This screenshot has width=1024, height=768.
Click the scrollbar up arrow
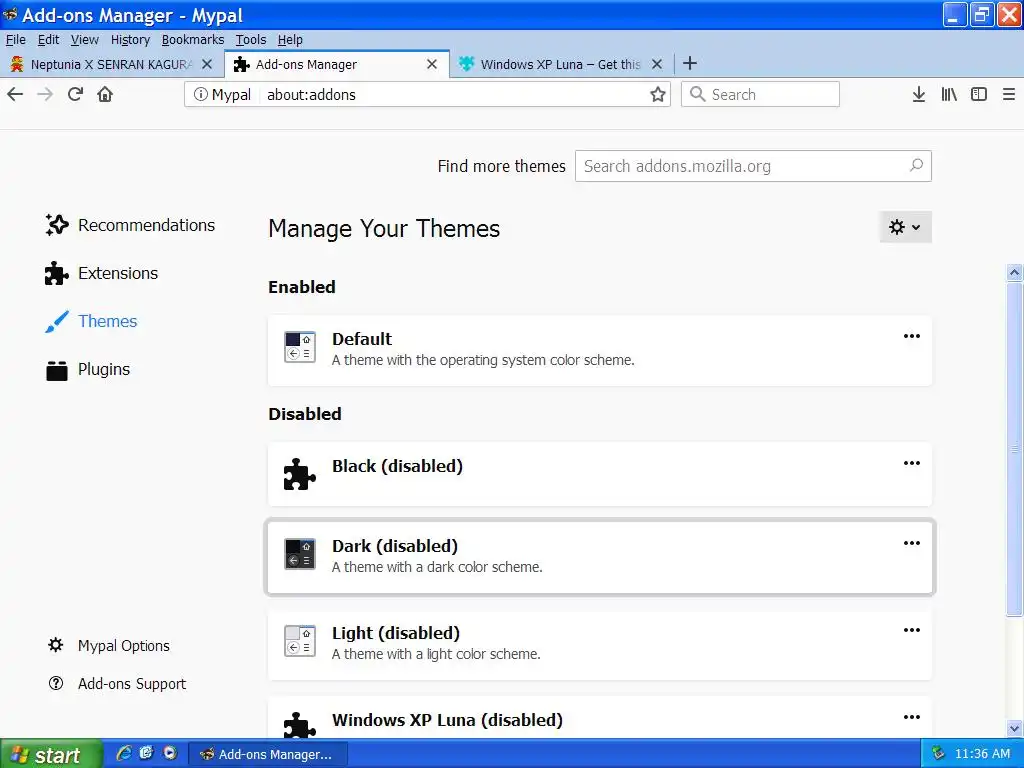[1014, 272]
